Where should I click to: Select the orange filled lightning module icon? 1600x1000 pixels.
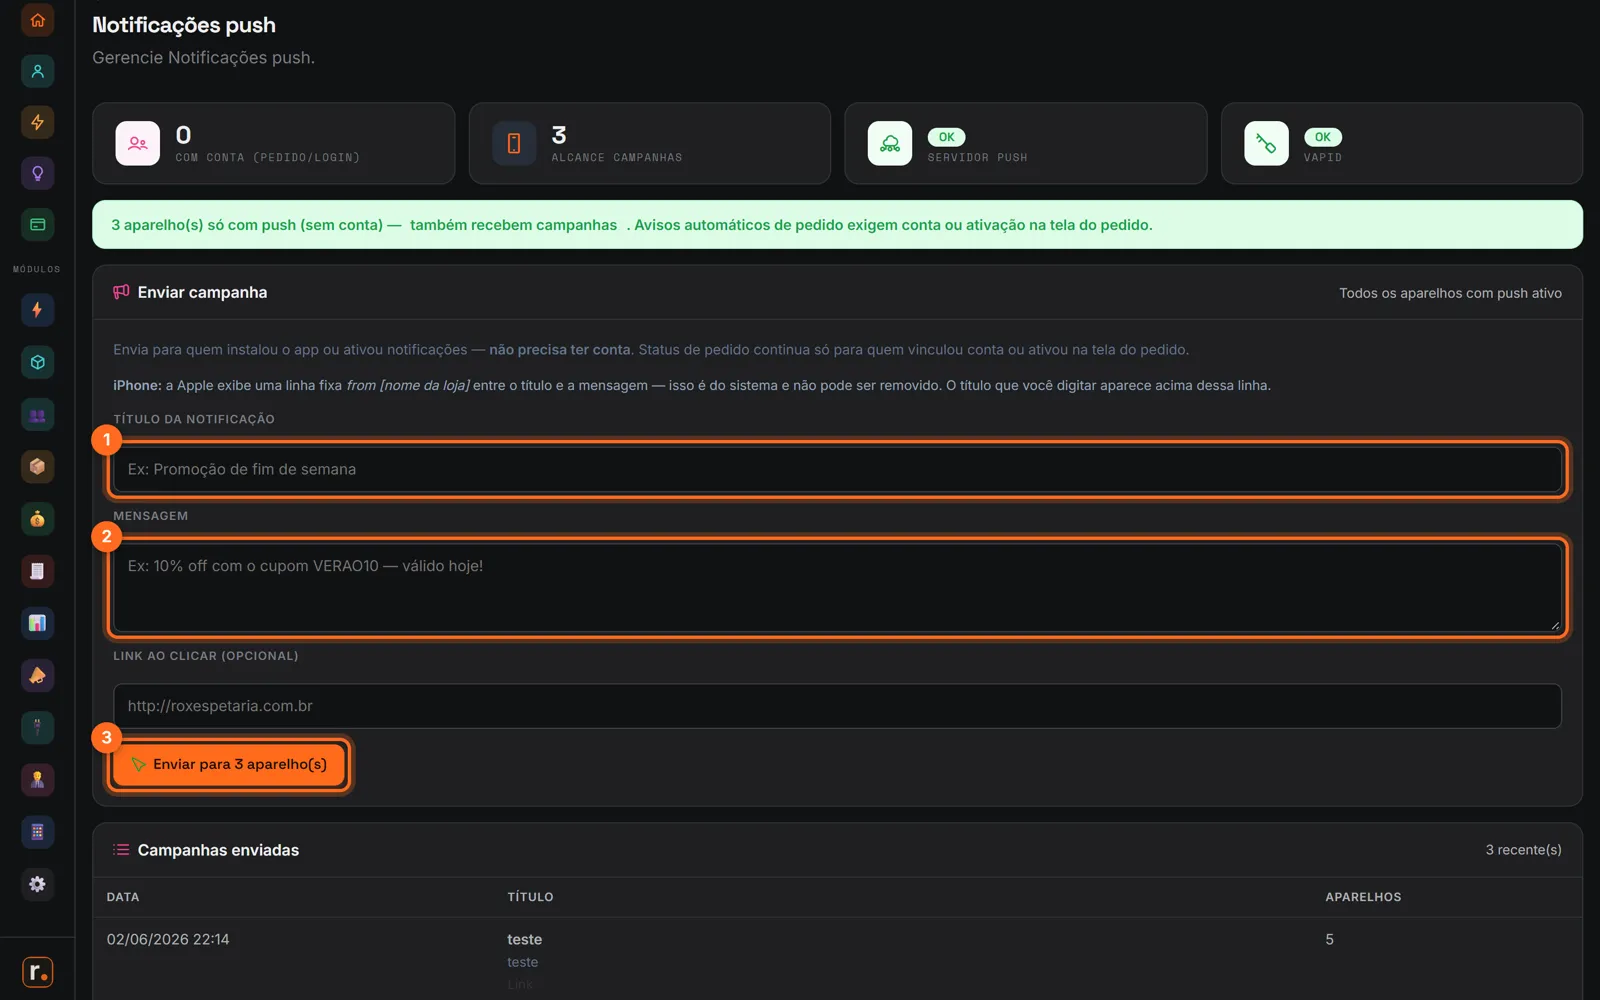click(x=37, y=310)
